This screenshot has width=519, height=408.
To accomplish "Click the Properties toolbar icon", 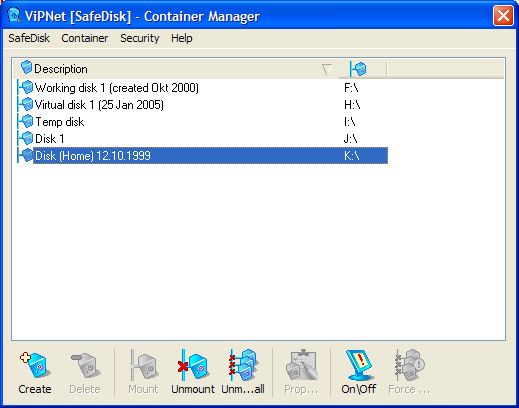I will pos(301,365).
